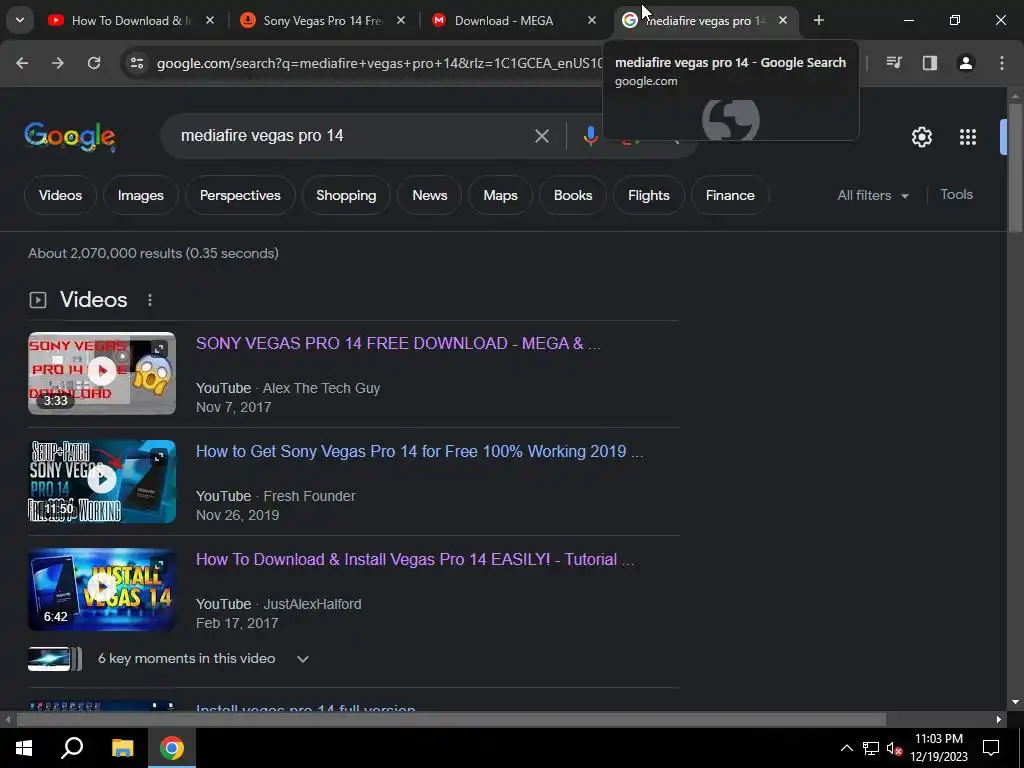Viewport: 1024px width, 768px height.
Task: Play the Install Vegas 14 6:42 thumbnail
Action: click(102, 589)
